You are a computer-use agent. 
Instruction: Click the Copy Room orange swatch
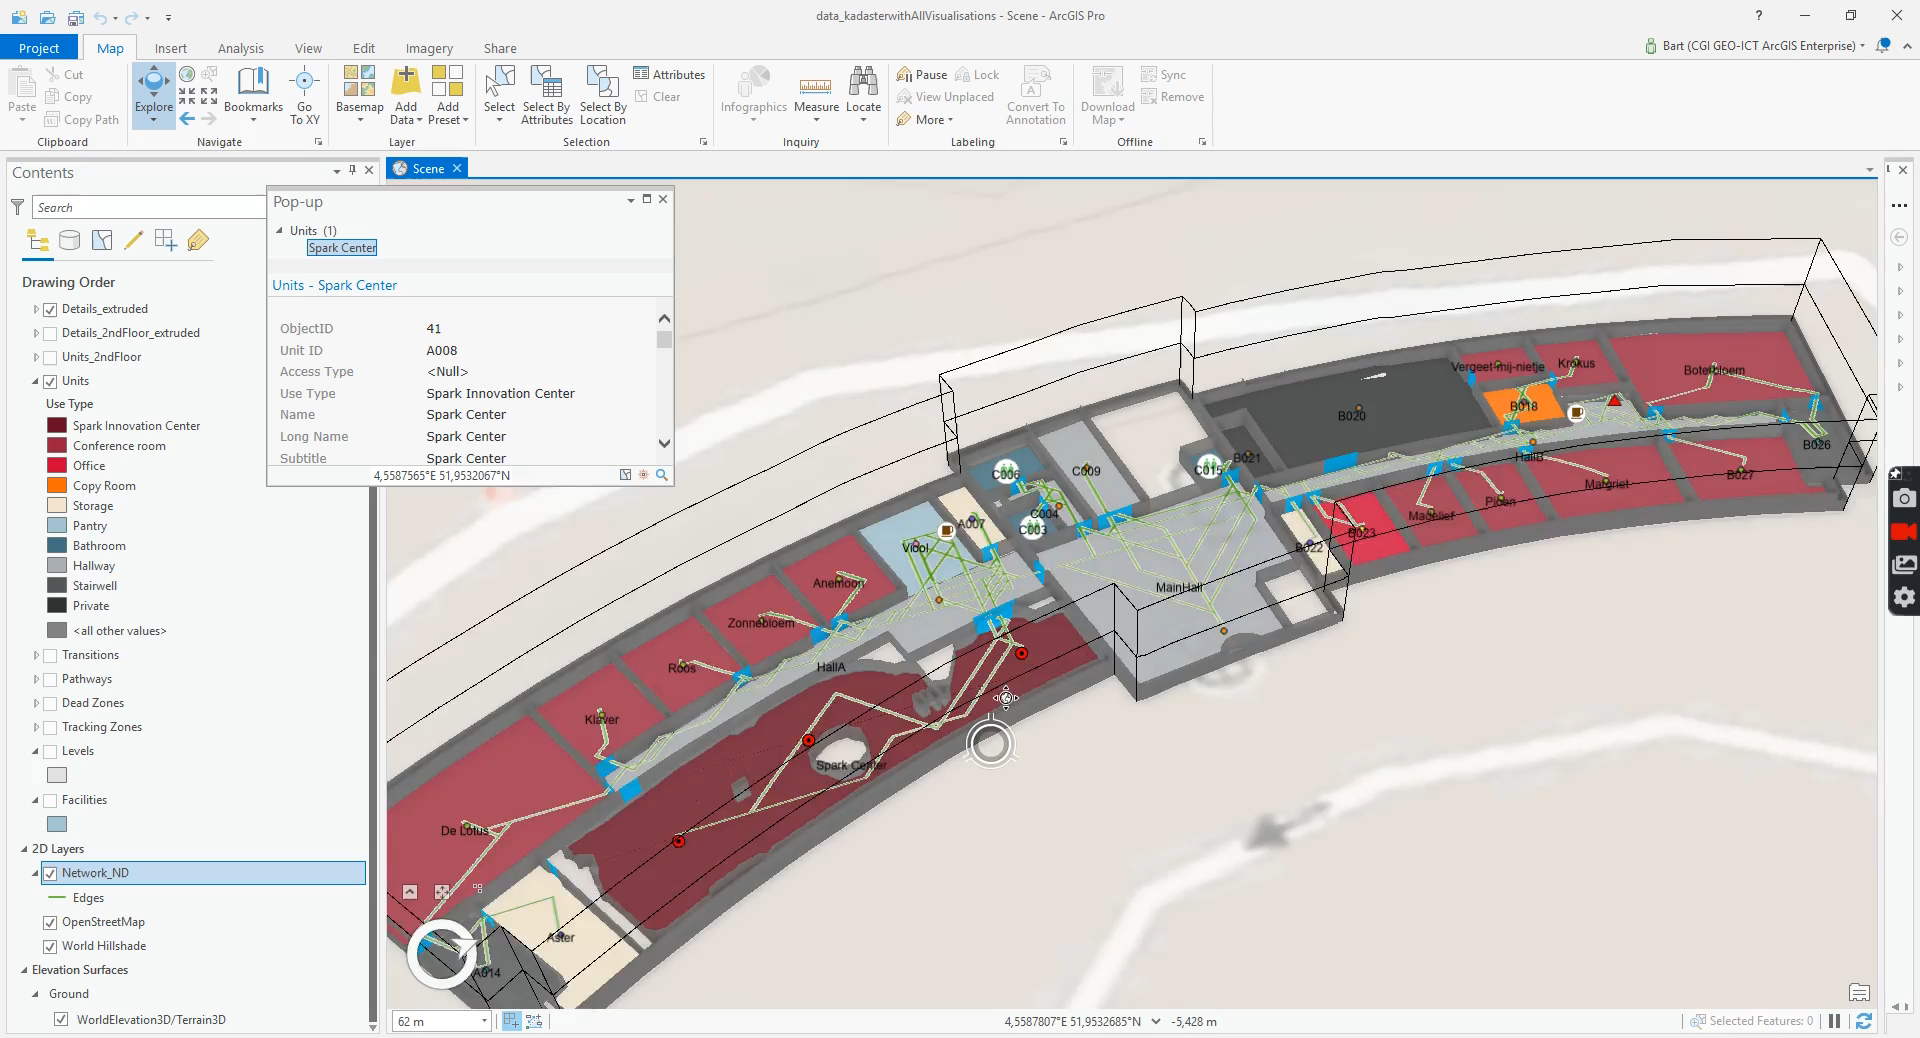[x=57, y=486]
